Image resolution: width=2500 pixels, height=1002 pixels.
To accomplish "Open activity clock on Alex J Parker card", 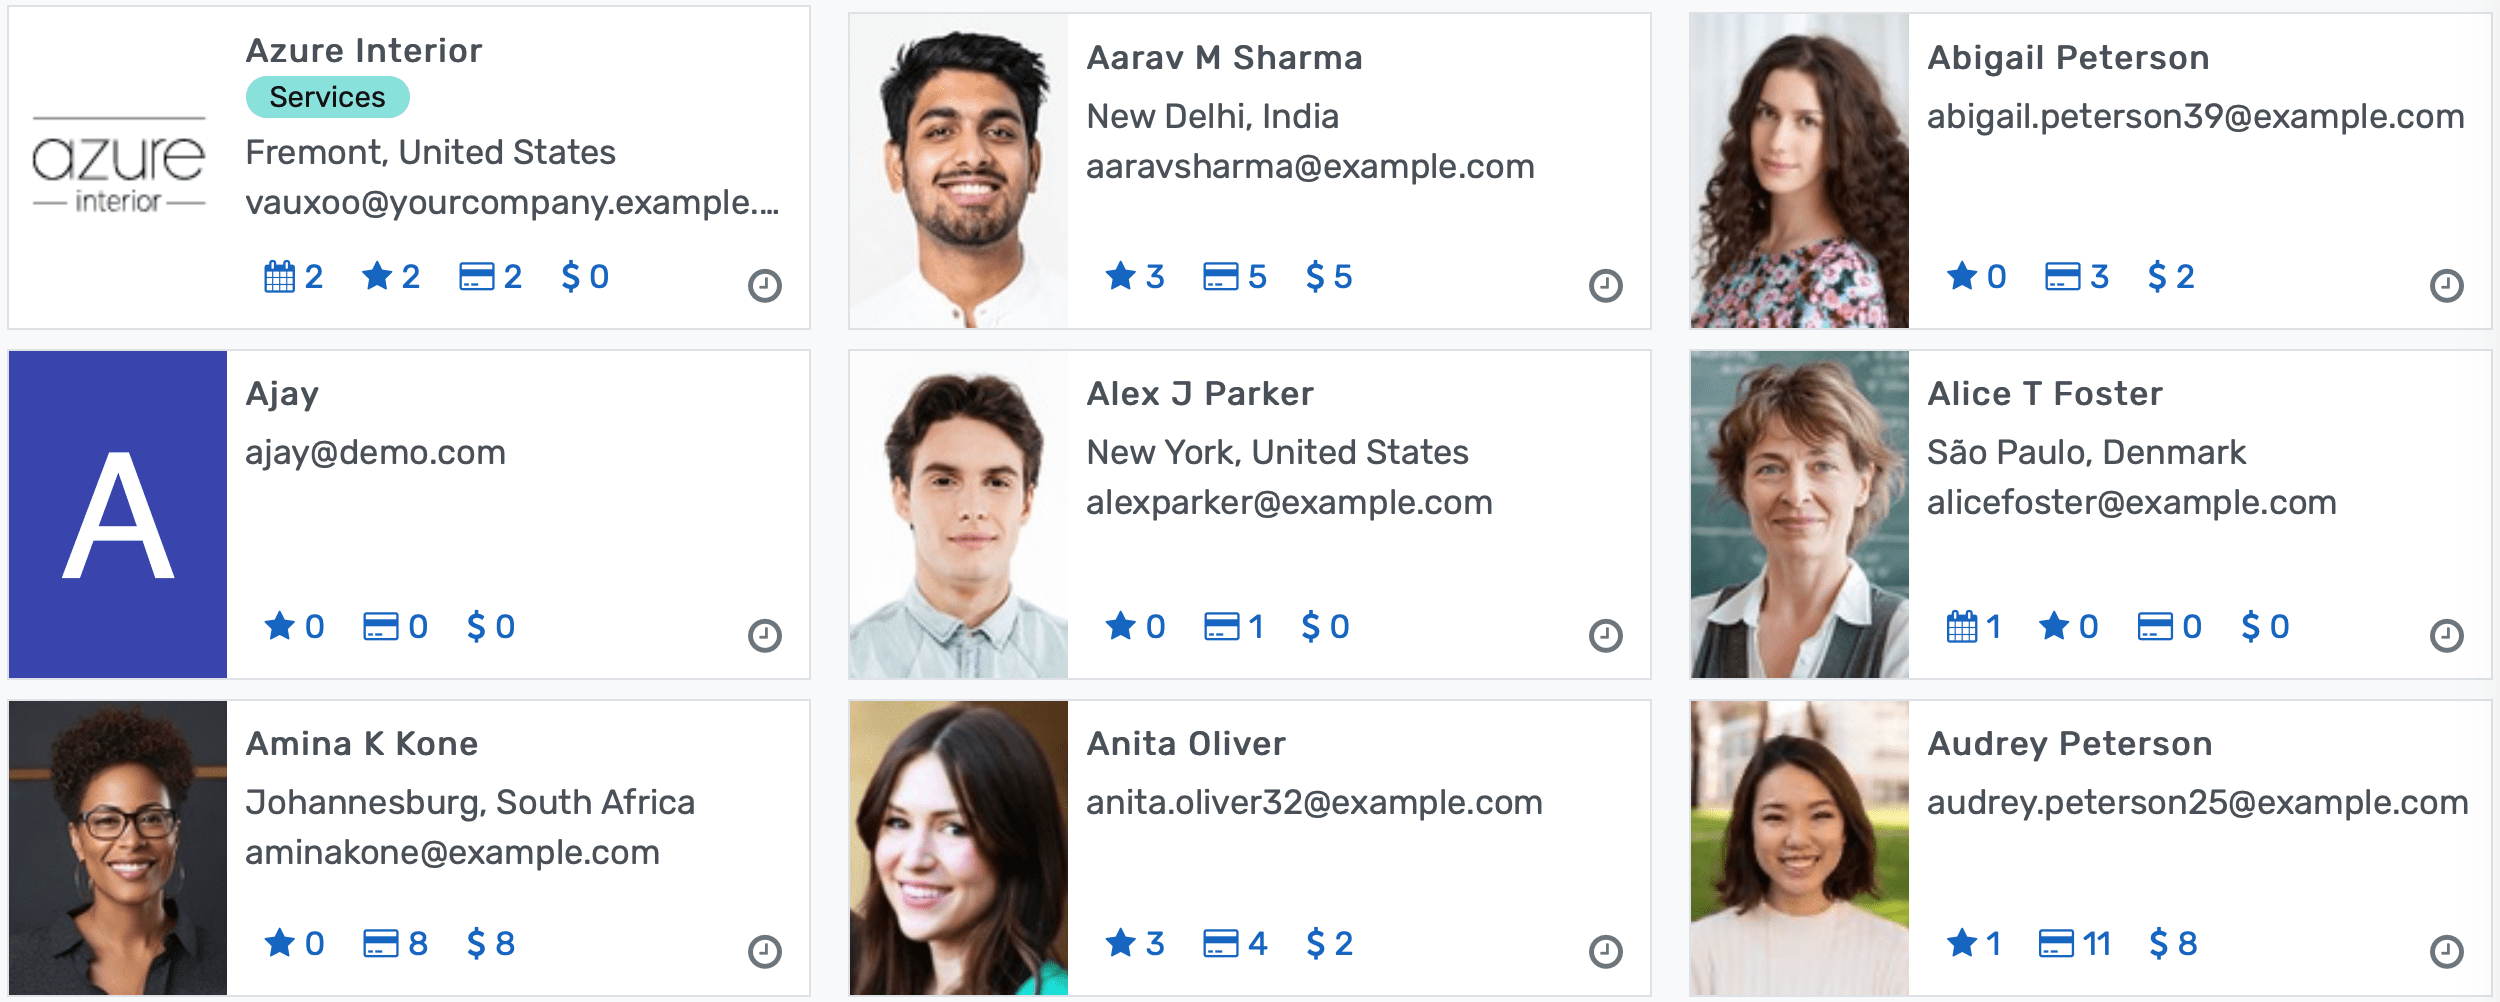I will point(1606,636).
